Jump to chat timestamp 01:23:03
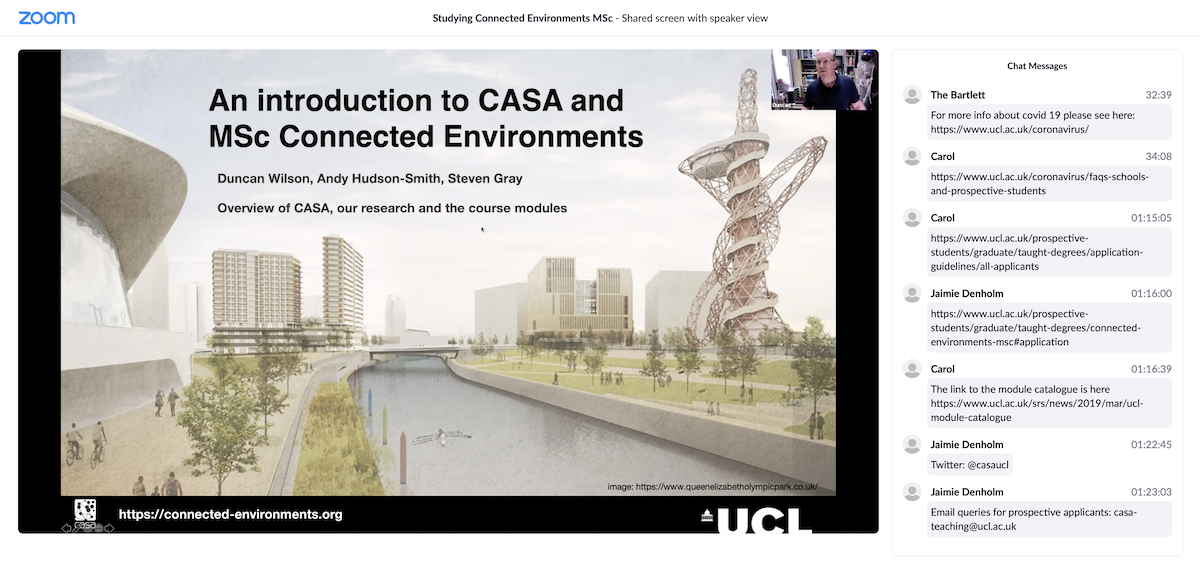The height and width of the screenshot is (568, 1200). tap(1151, 492)
